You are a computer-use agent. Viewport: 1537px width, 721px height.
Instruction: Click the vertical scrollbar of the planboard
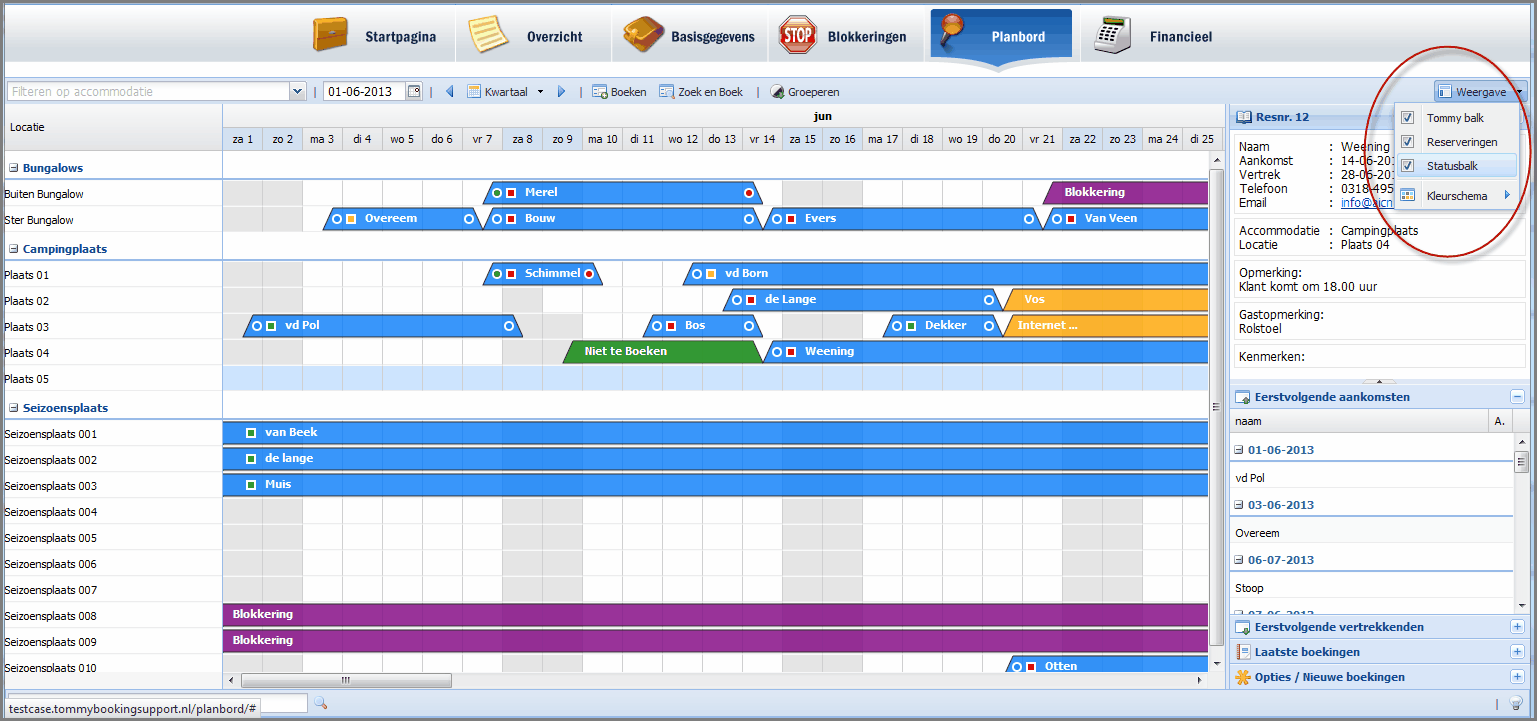(x=1216, y=409)
